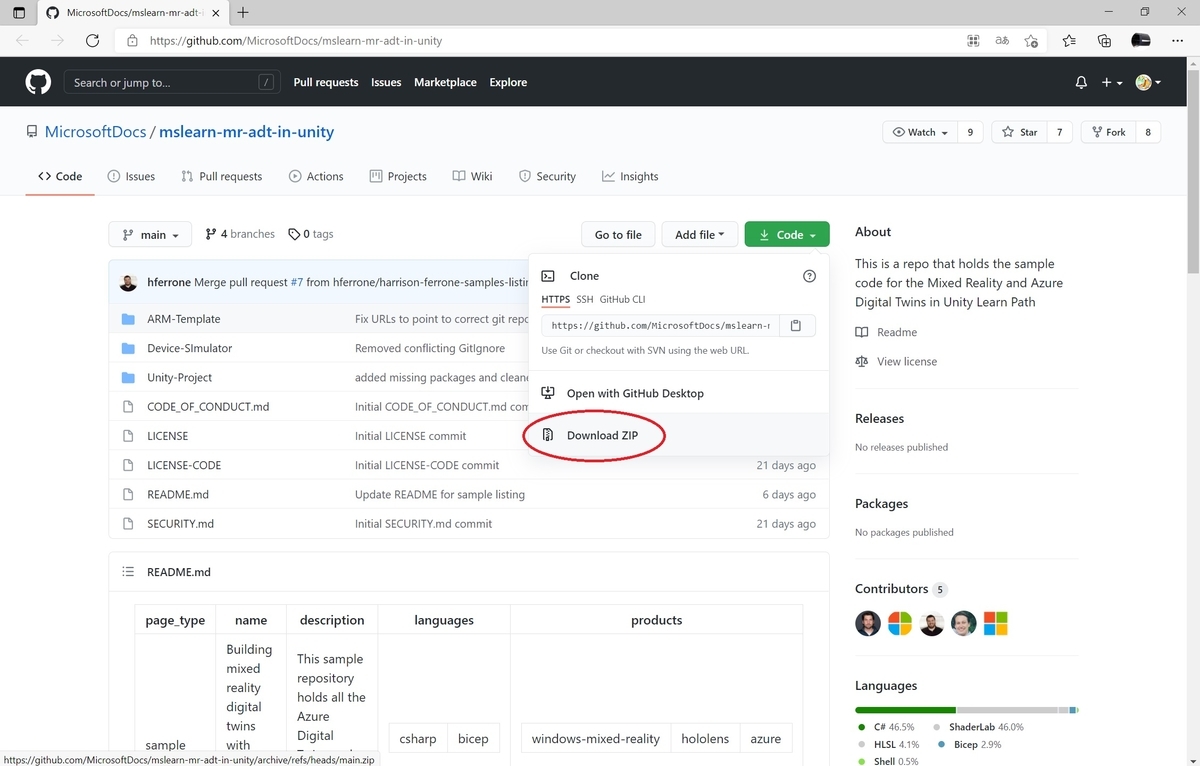The height and width of the screenshot is (766, 1200).
Task: Select the HTTPS clone option
Action: [x=555, y=299]
